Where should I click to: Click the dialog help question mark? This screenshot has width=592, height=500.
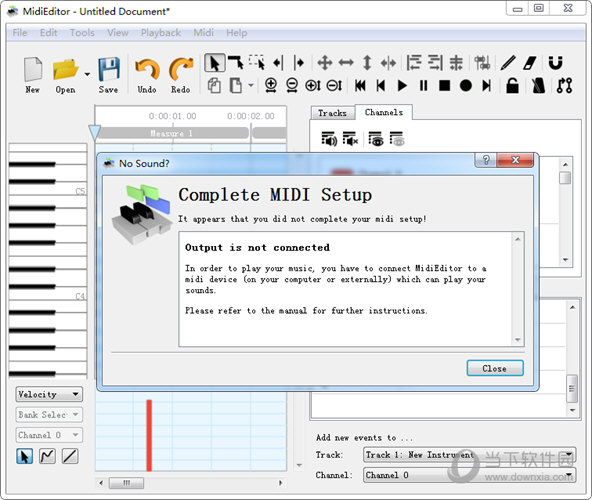pos(486,160)
